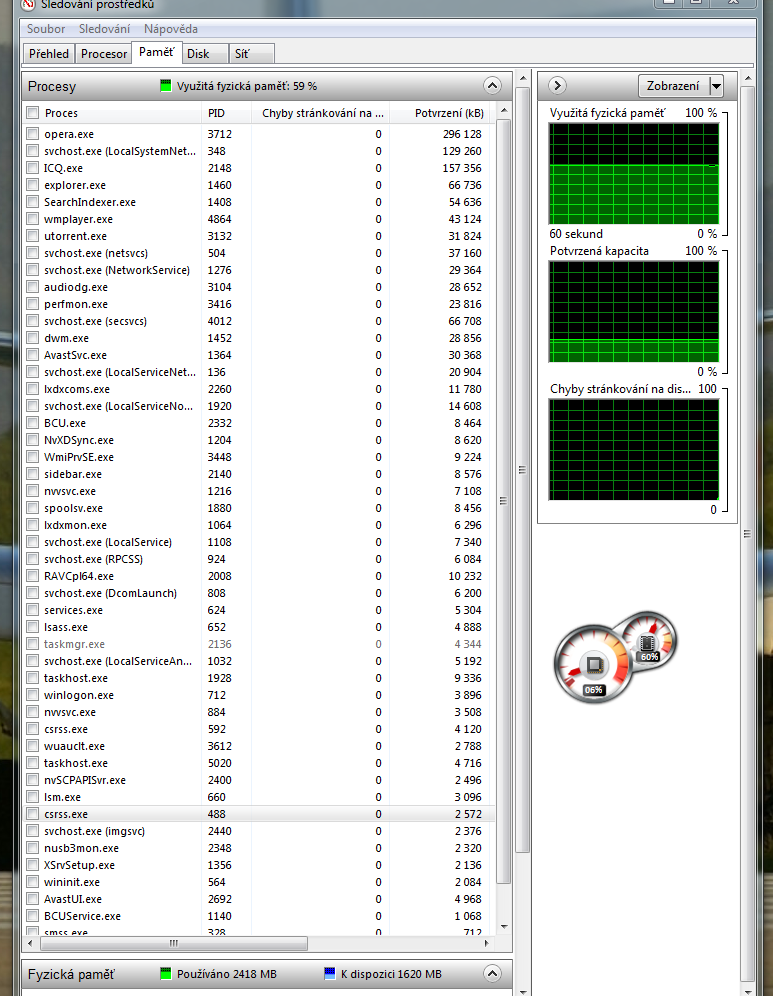Click left pane scroll up arrow
This screenshot has width=773, height=996.
(523, 78)
